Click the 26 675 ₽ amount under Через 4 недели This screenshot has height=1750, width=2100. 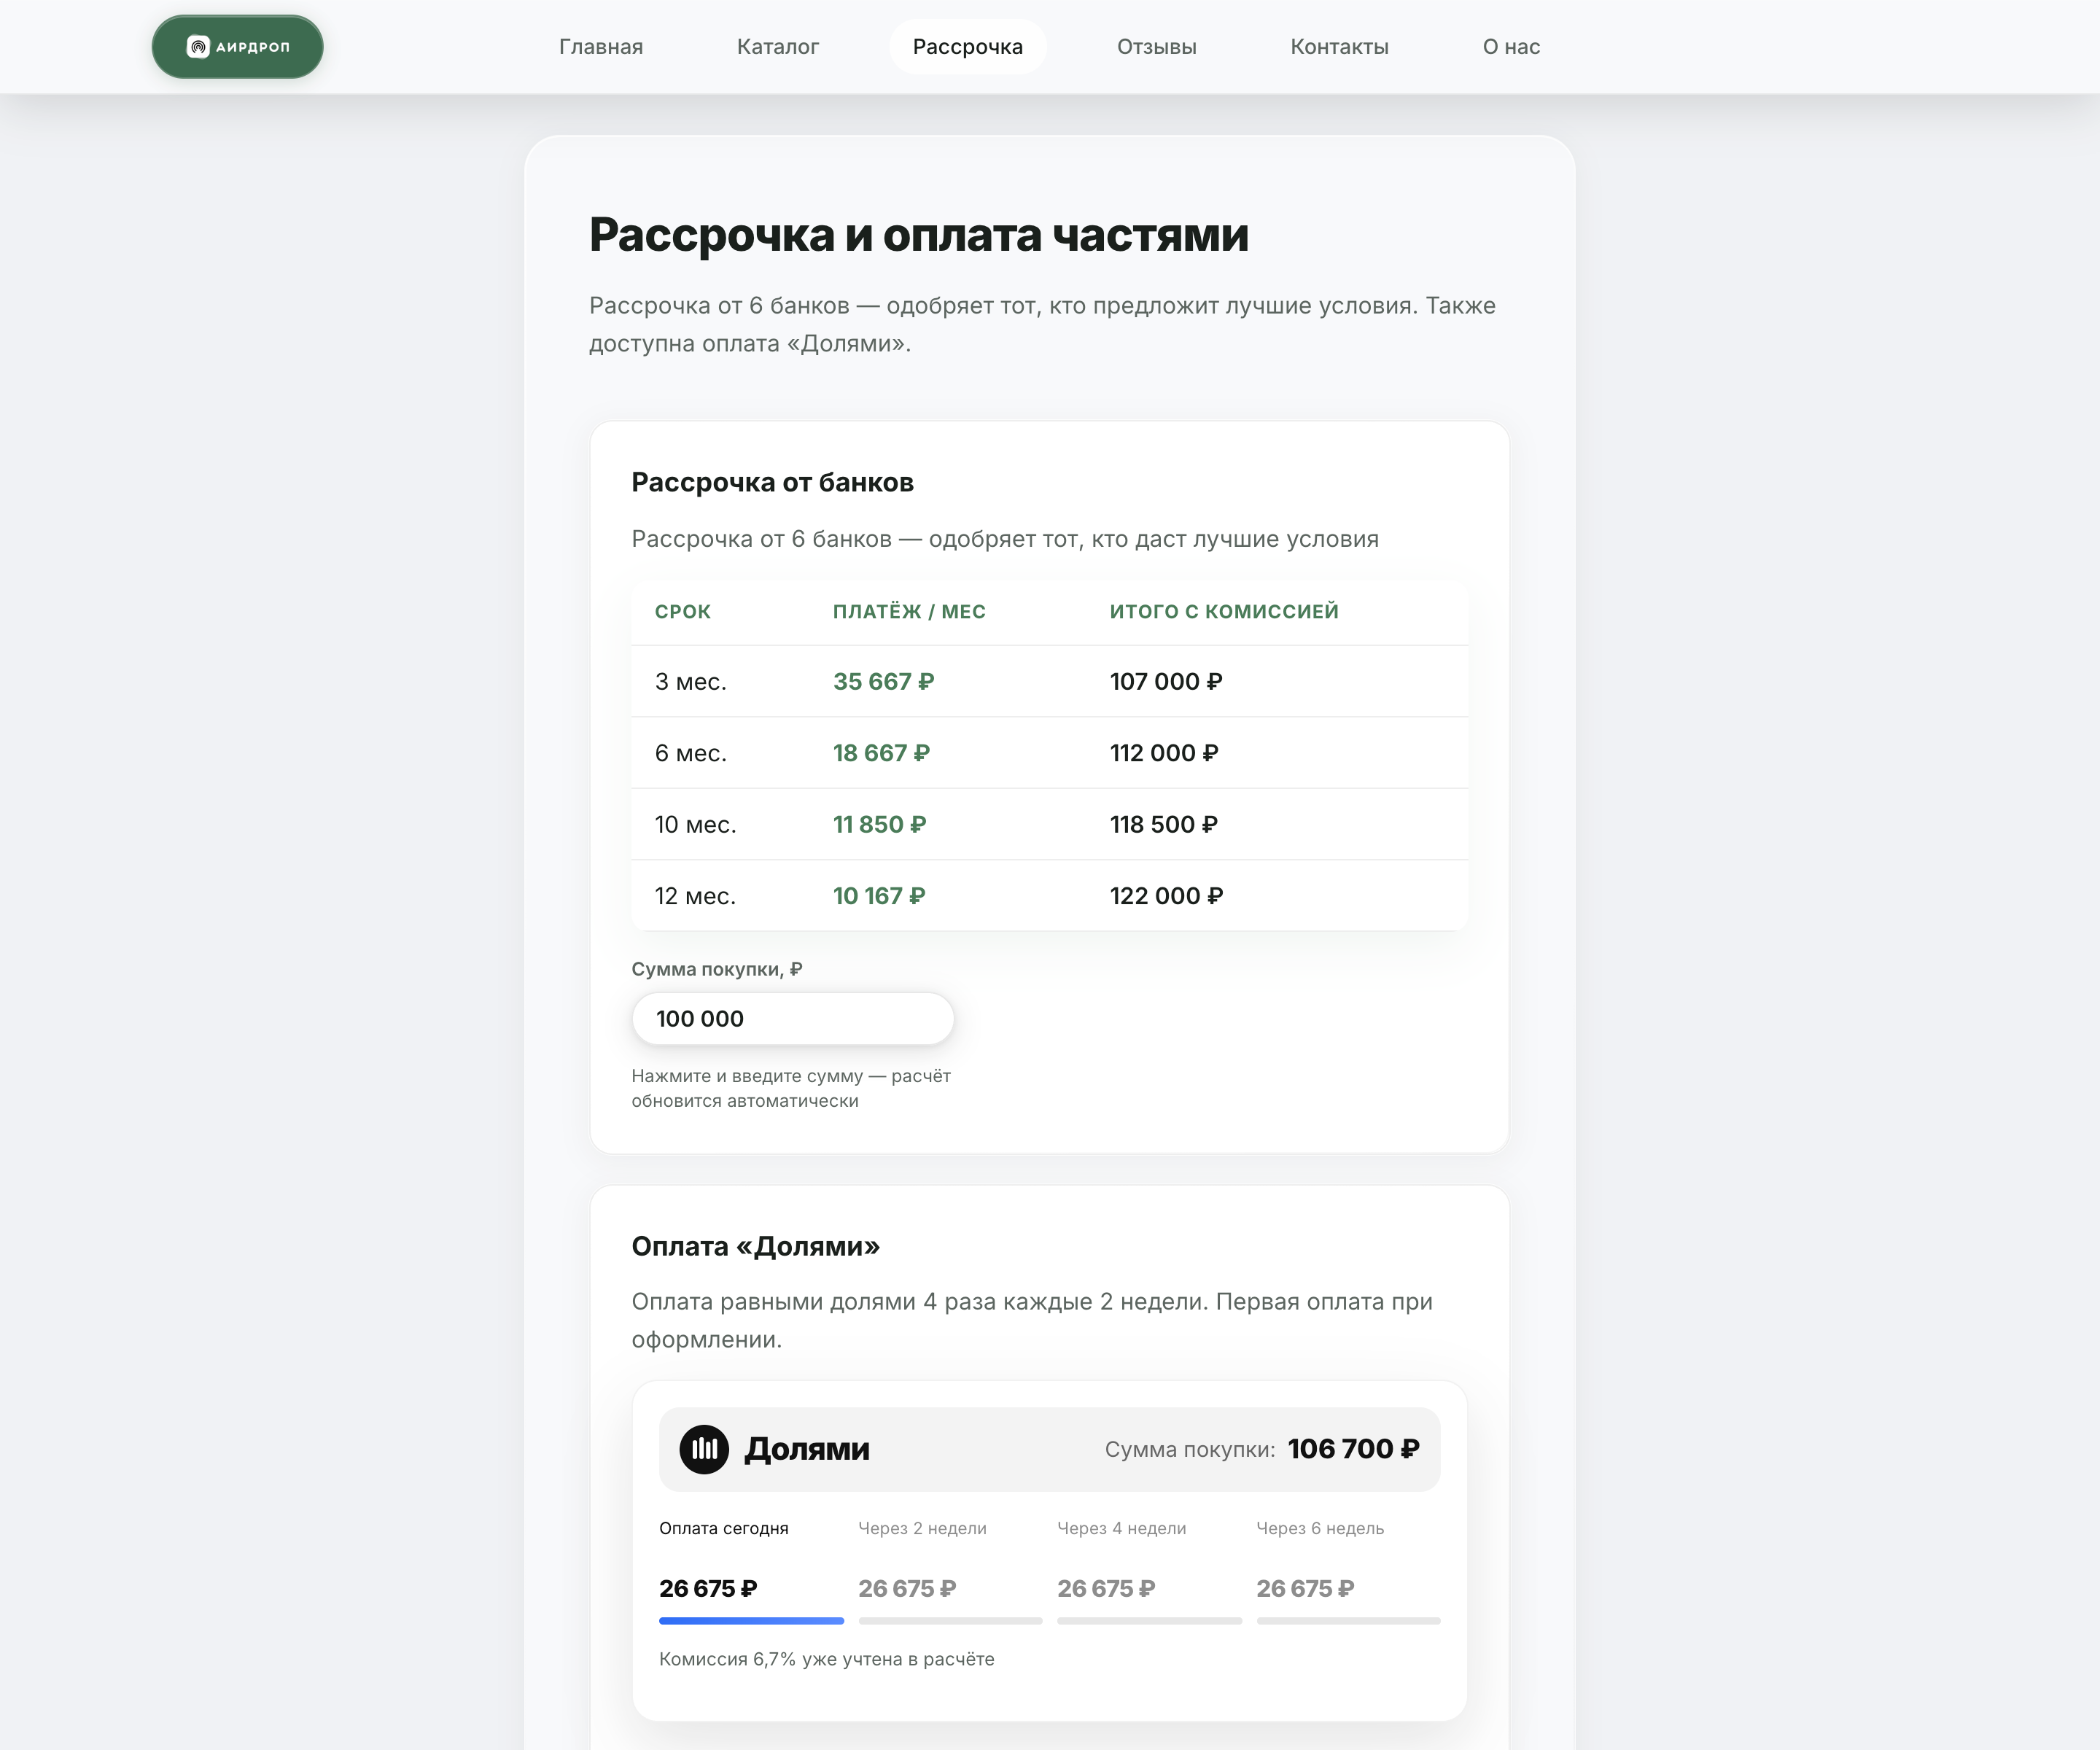(x=1106, y=1589)
